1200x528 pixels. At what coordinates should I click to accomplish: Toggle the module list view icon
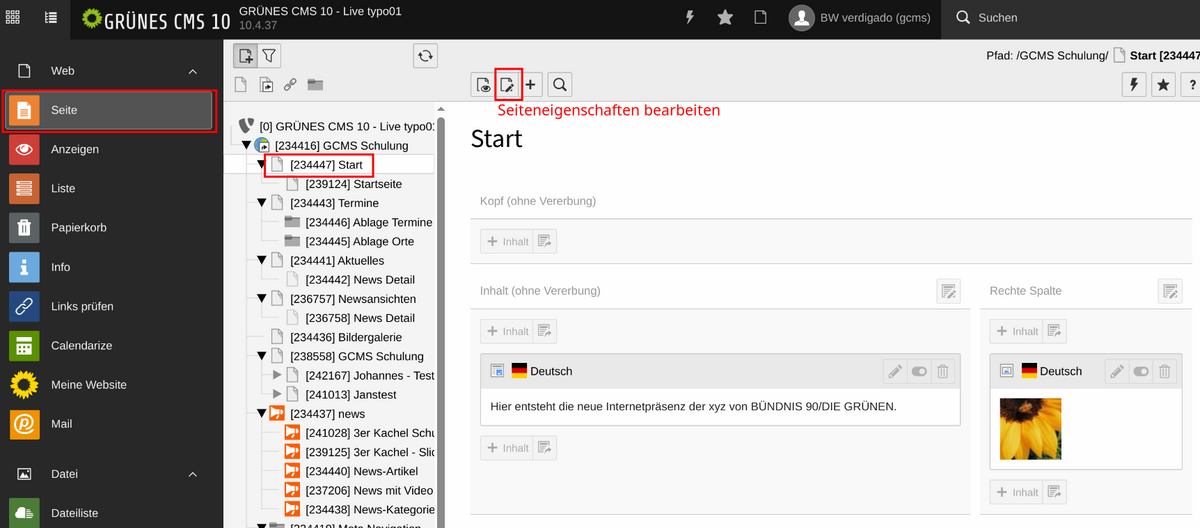tap(51, 17)
